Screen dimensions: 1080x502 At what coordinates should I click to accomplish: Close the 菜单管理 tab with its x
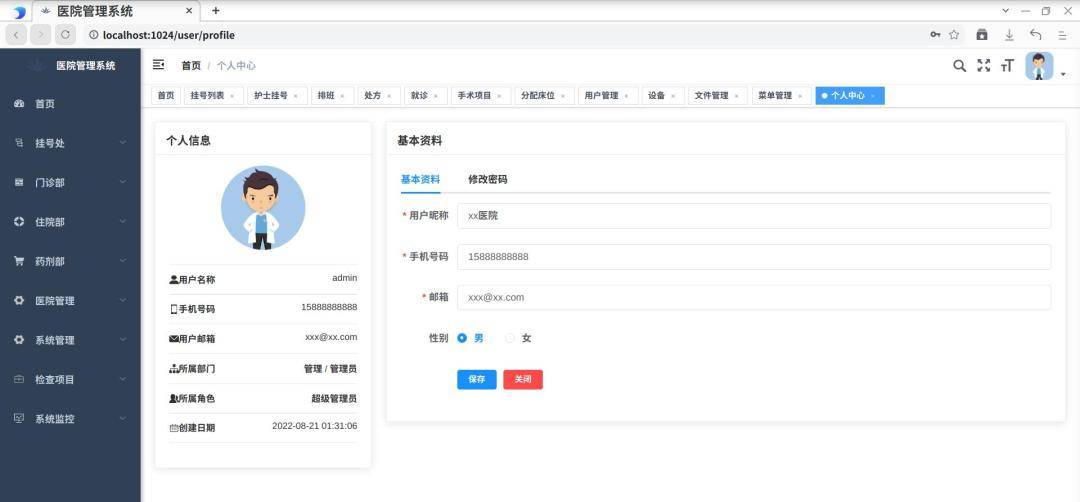pyautogui.click(x=800, y=96)
